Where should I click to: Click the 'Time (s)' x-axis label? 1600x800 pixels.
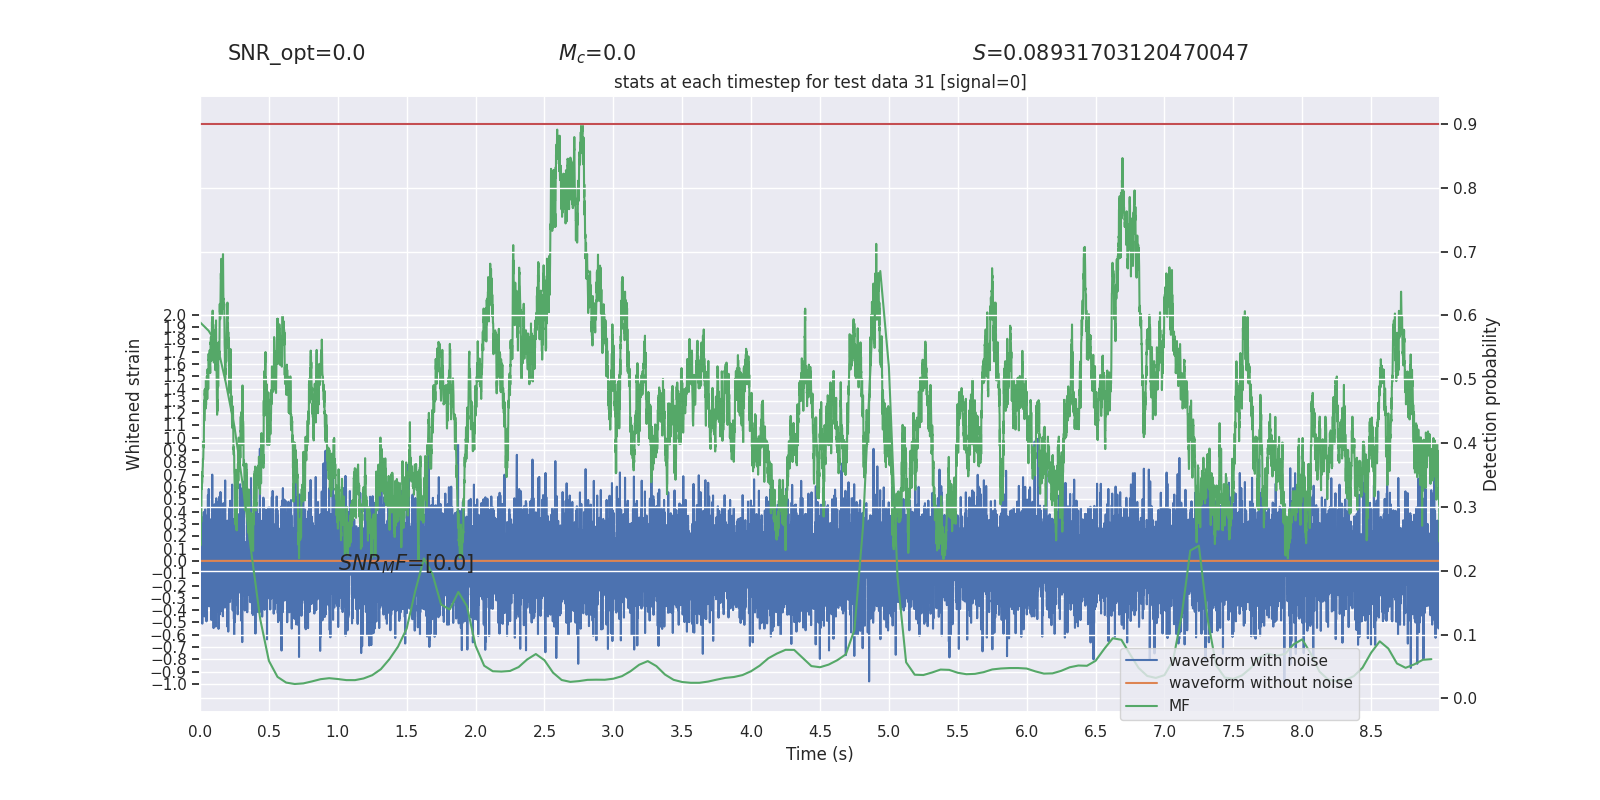coord(819,754)
